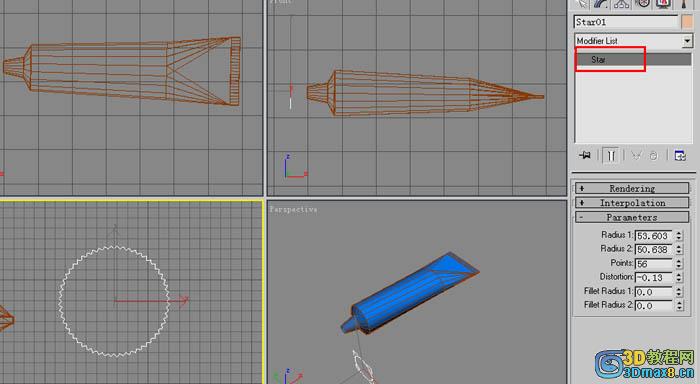Viewport: 700px width, 384px height.
Task: Click the Radius 2 value field
Action: 654,249
